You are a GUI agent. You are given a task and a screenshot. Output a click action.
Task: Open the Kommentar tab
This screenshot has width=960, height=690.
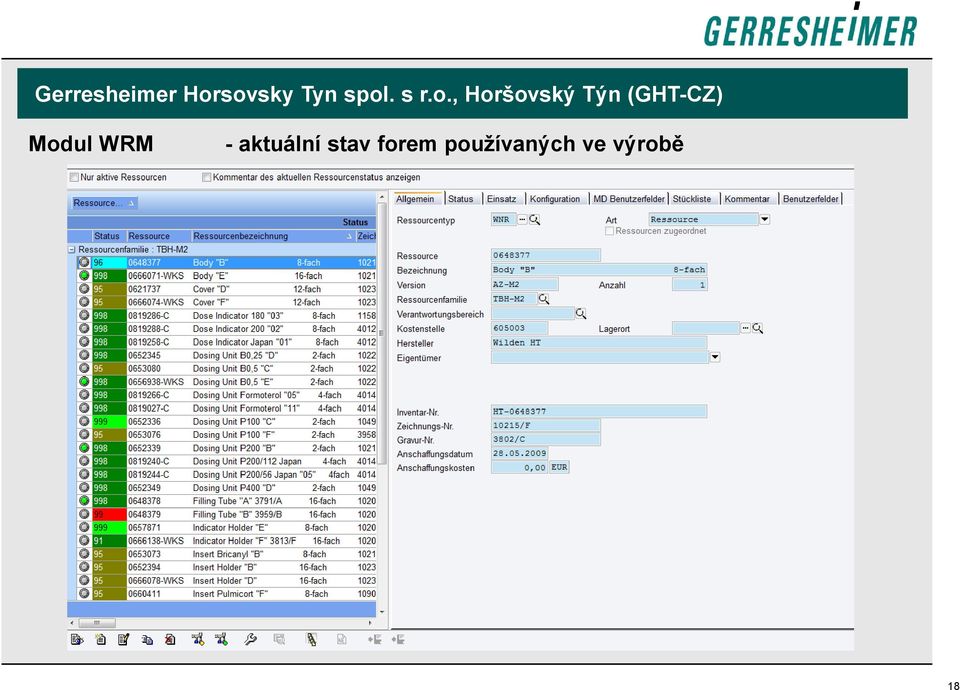point(747,199)
